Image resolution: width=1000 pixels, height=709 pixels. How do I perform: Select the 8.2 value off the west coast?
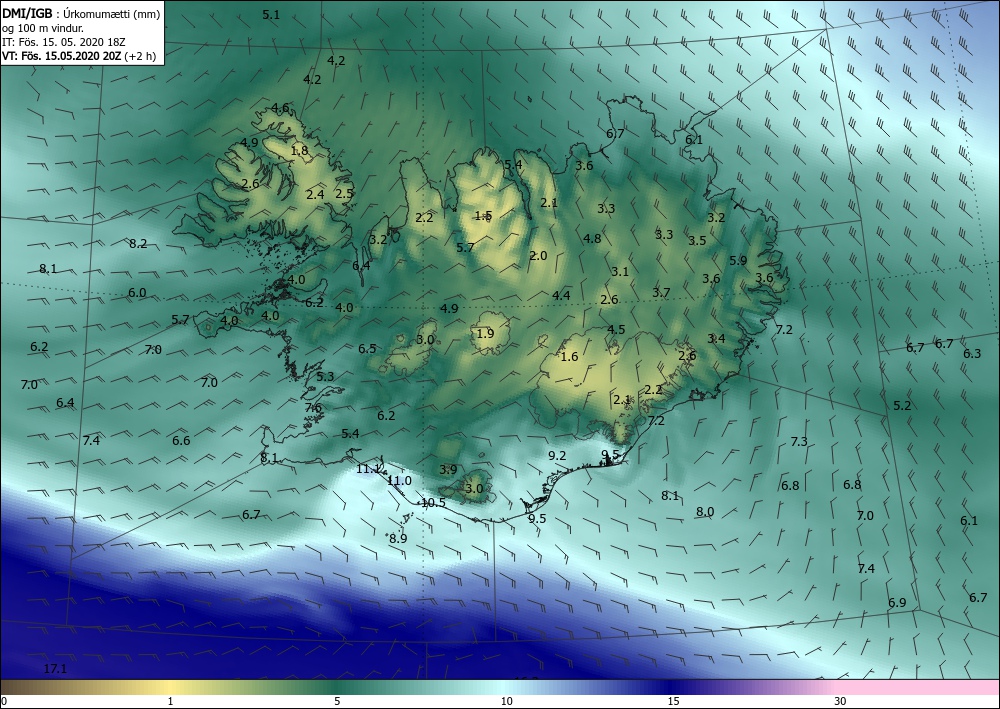138,243
